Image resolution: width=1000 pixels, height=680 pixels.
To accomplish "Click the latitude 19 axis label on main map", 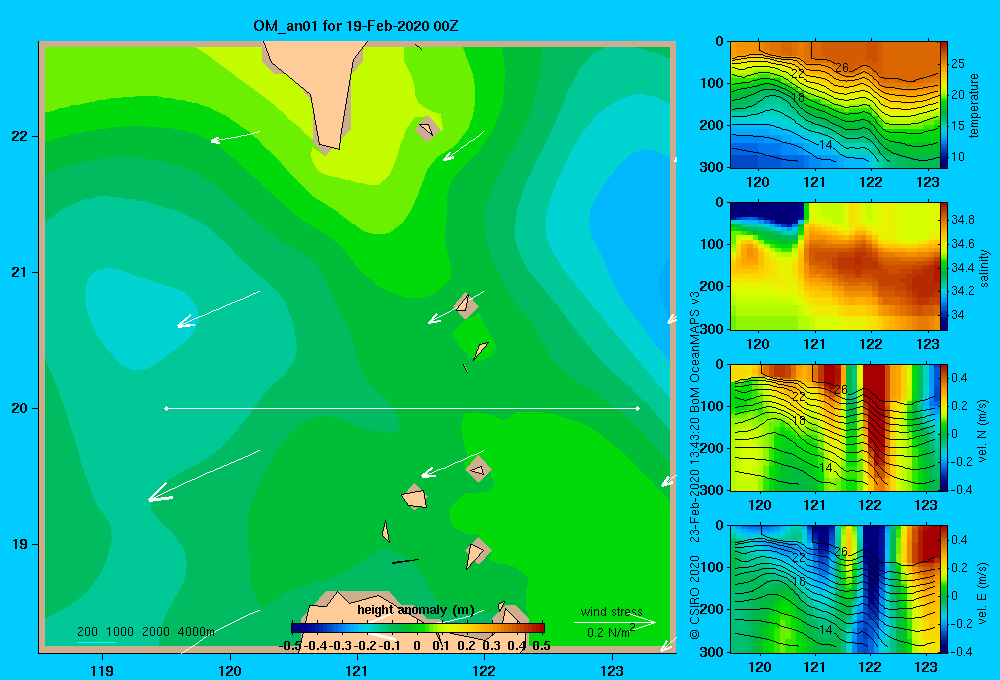I will pos(19,544).
